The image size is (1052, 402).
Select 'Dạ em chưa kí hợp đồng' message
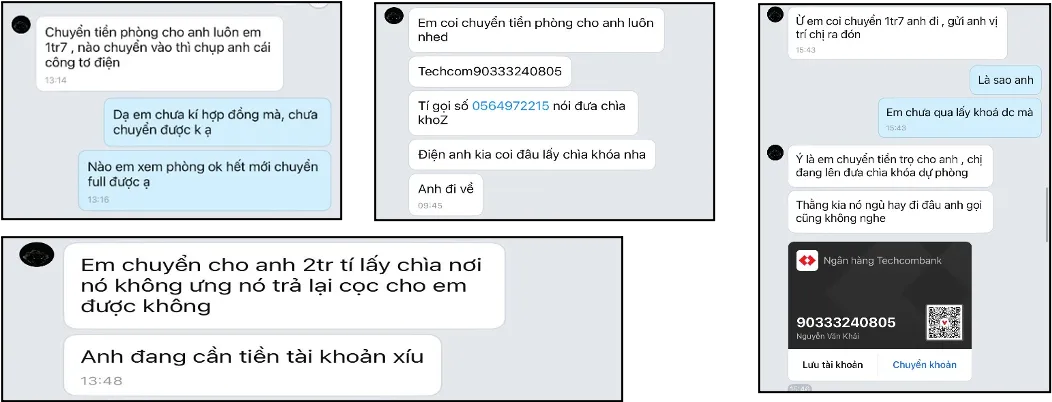tap(217, 121)
